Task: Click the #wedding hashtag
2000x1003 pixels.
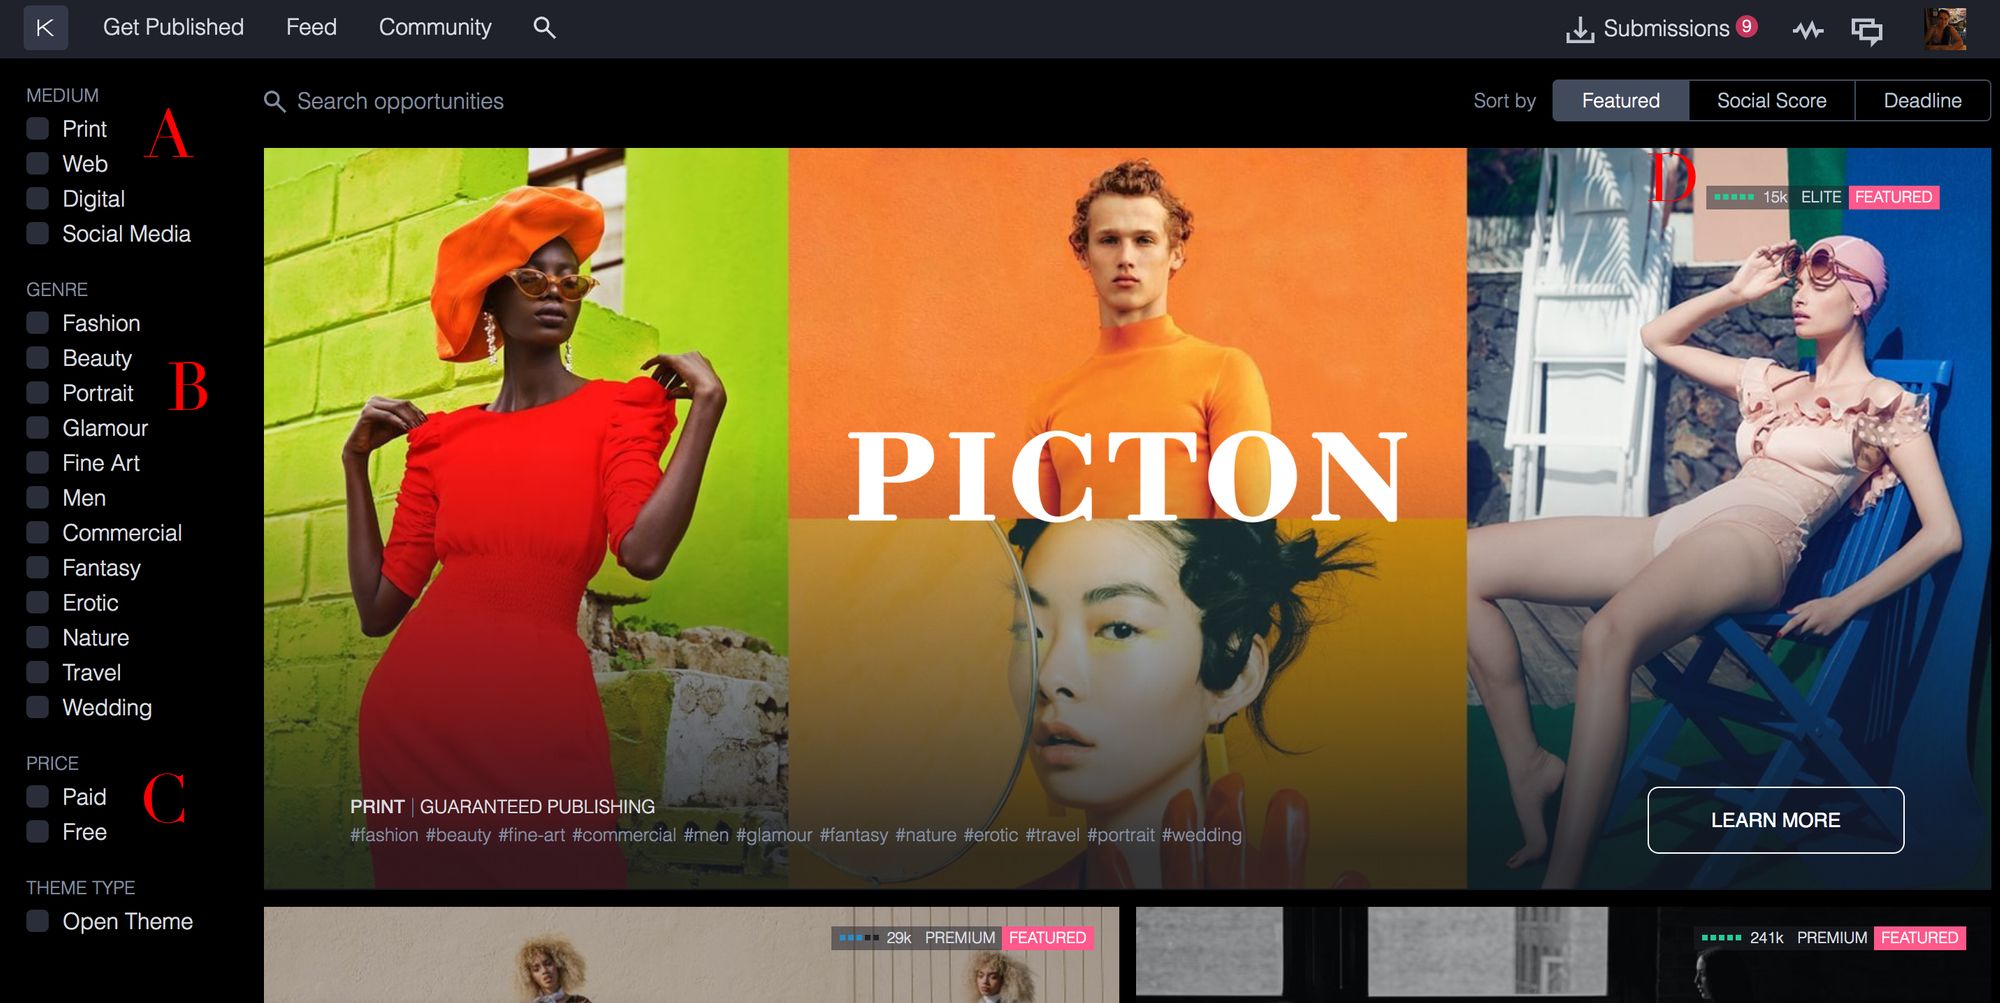Action: coord(1201,835)
